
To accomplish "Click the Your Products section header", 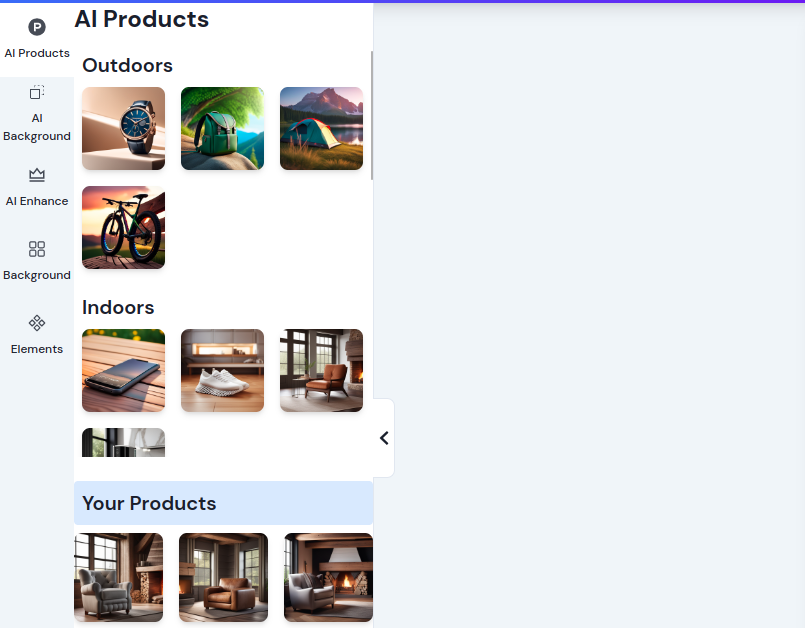I will pos(223,503).
